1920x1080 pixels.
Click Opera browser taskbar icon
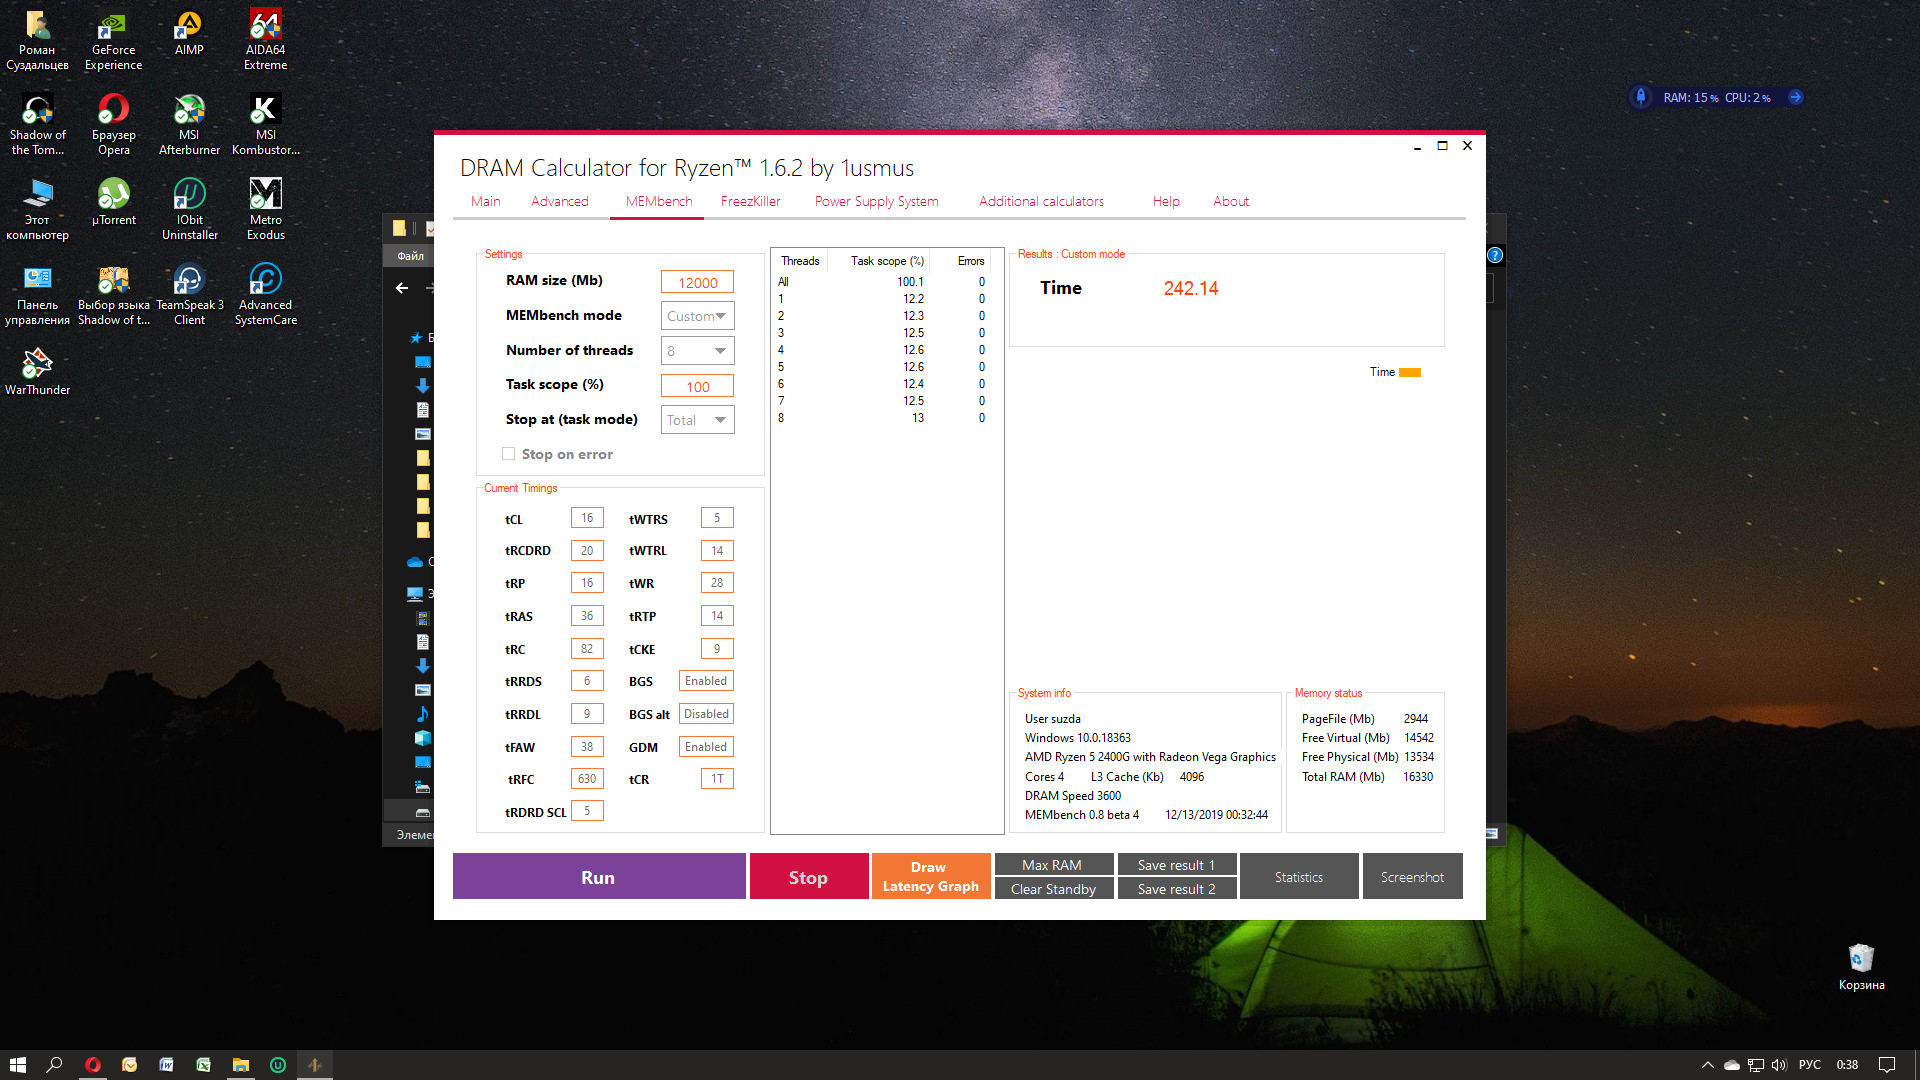tap(92, 1065)
